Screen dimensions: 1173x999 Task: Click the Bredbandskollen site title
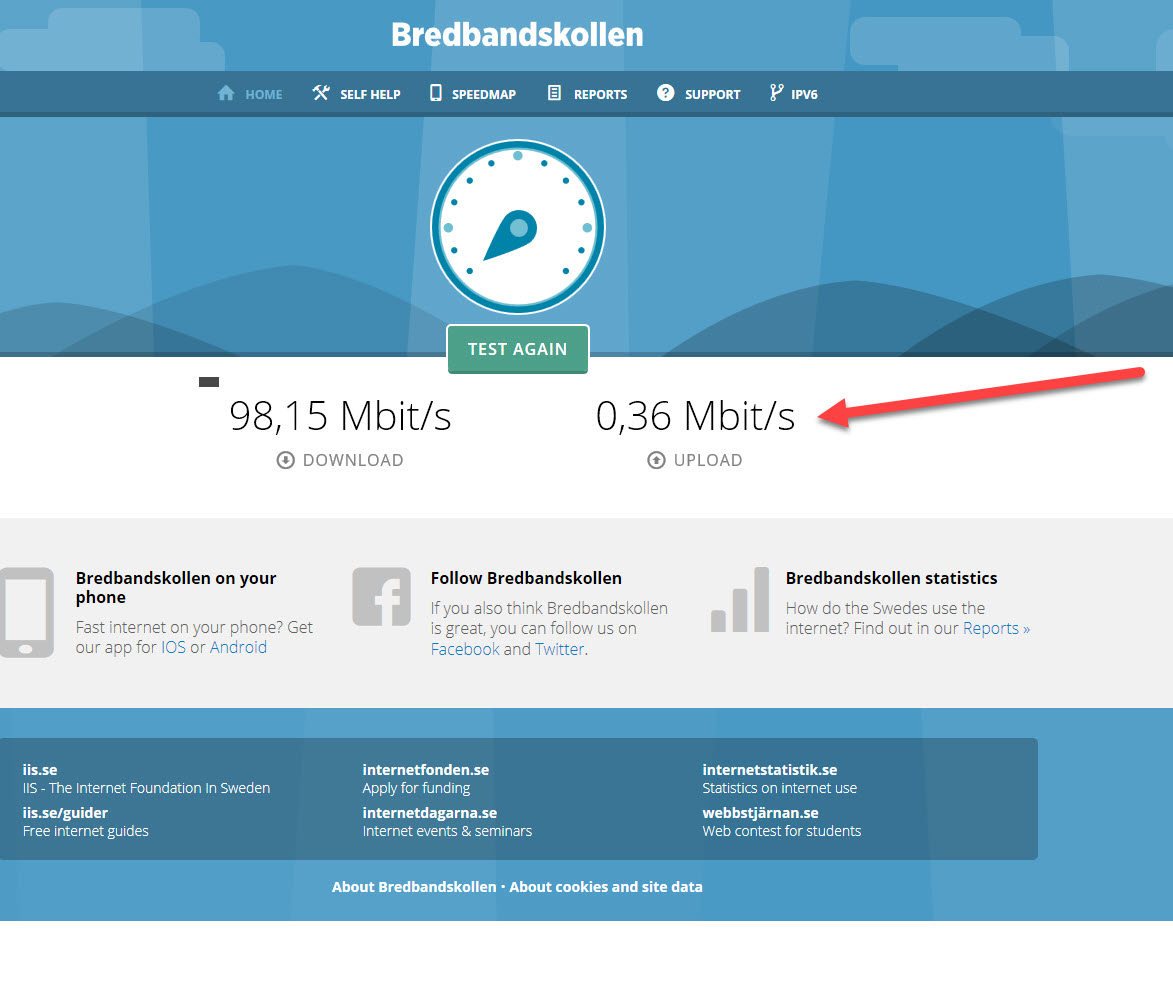coord(517,35)
